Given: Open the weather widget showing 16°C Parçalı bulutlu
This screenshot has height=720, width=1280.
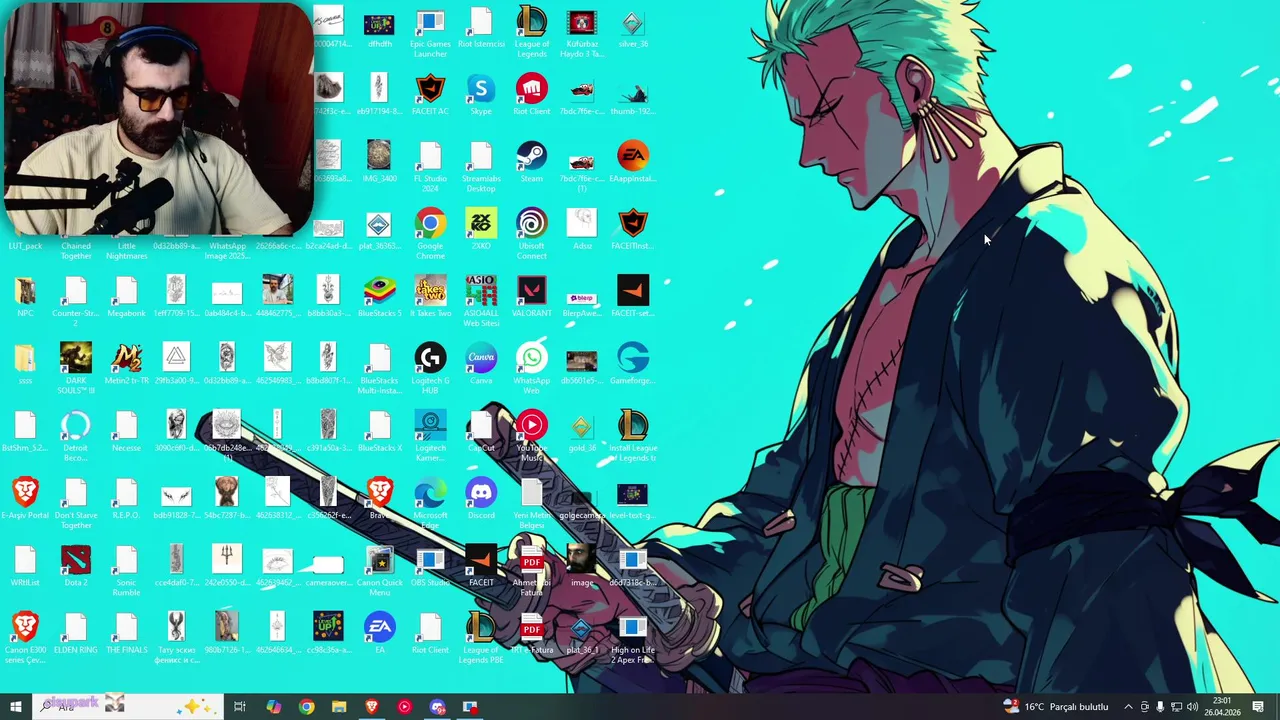Looking at the screenshot, I should pyautogui.click(x=1056, y=707).
